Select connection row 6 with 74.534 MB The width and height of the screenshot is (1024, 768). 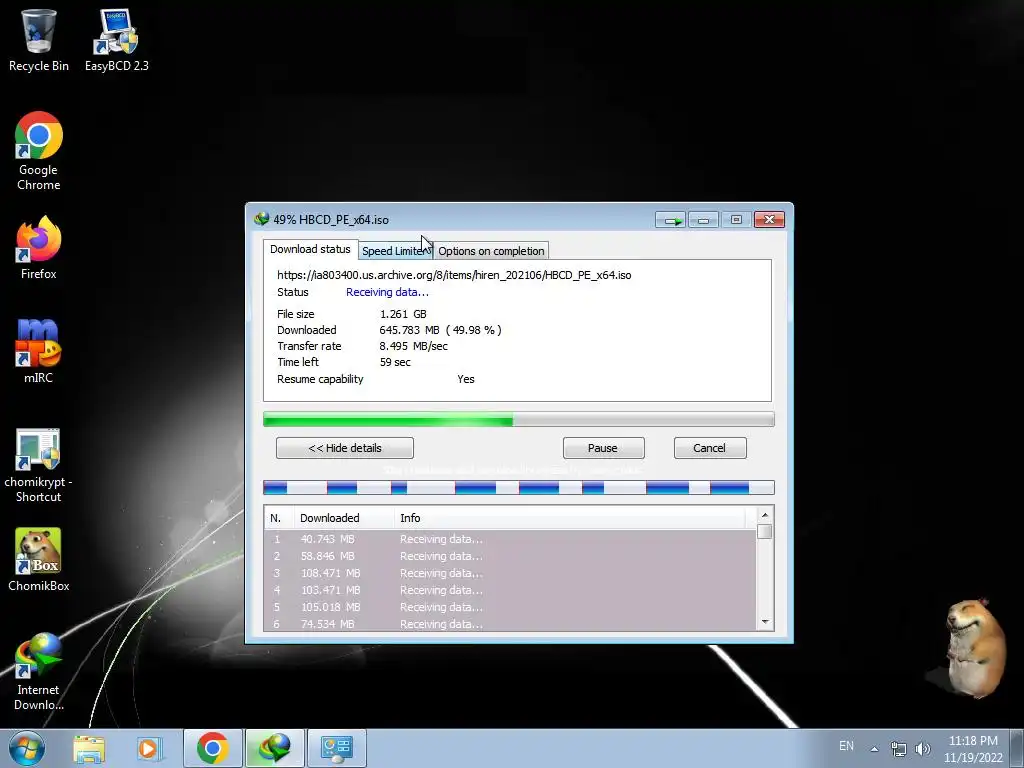point(510,624)
